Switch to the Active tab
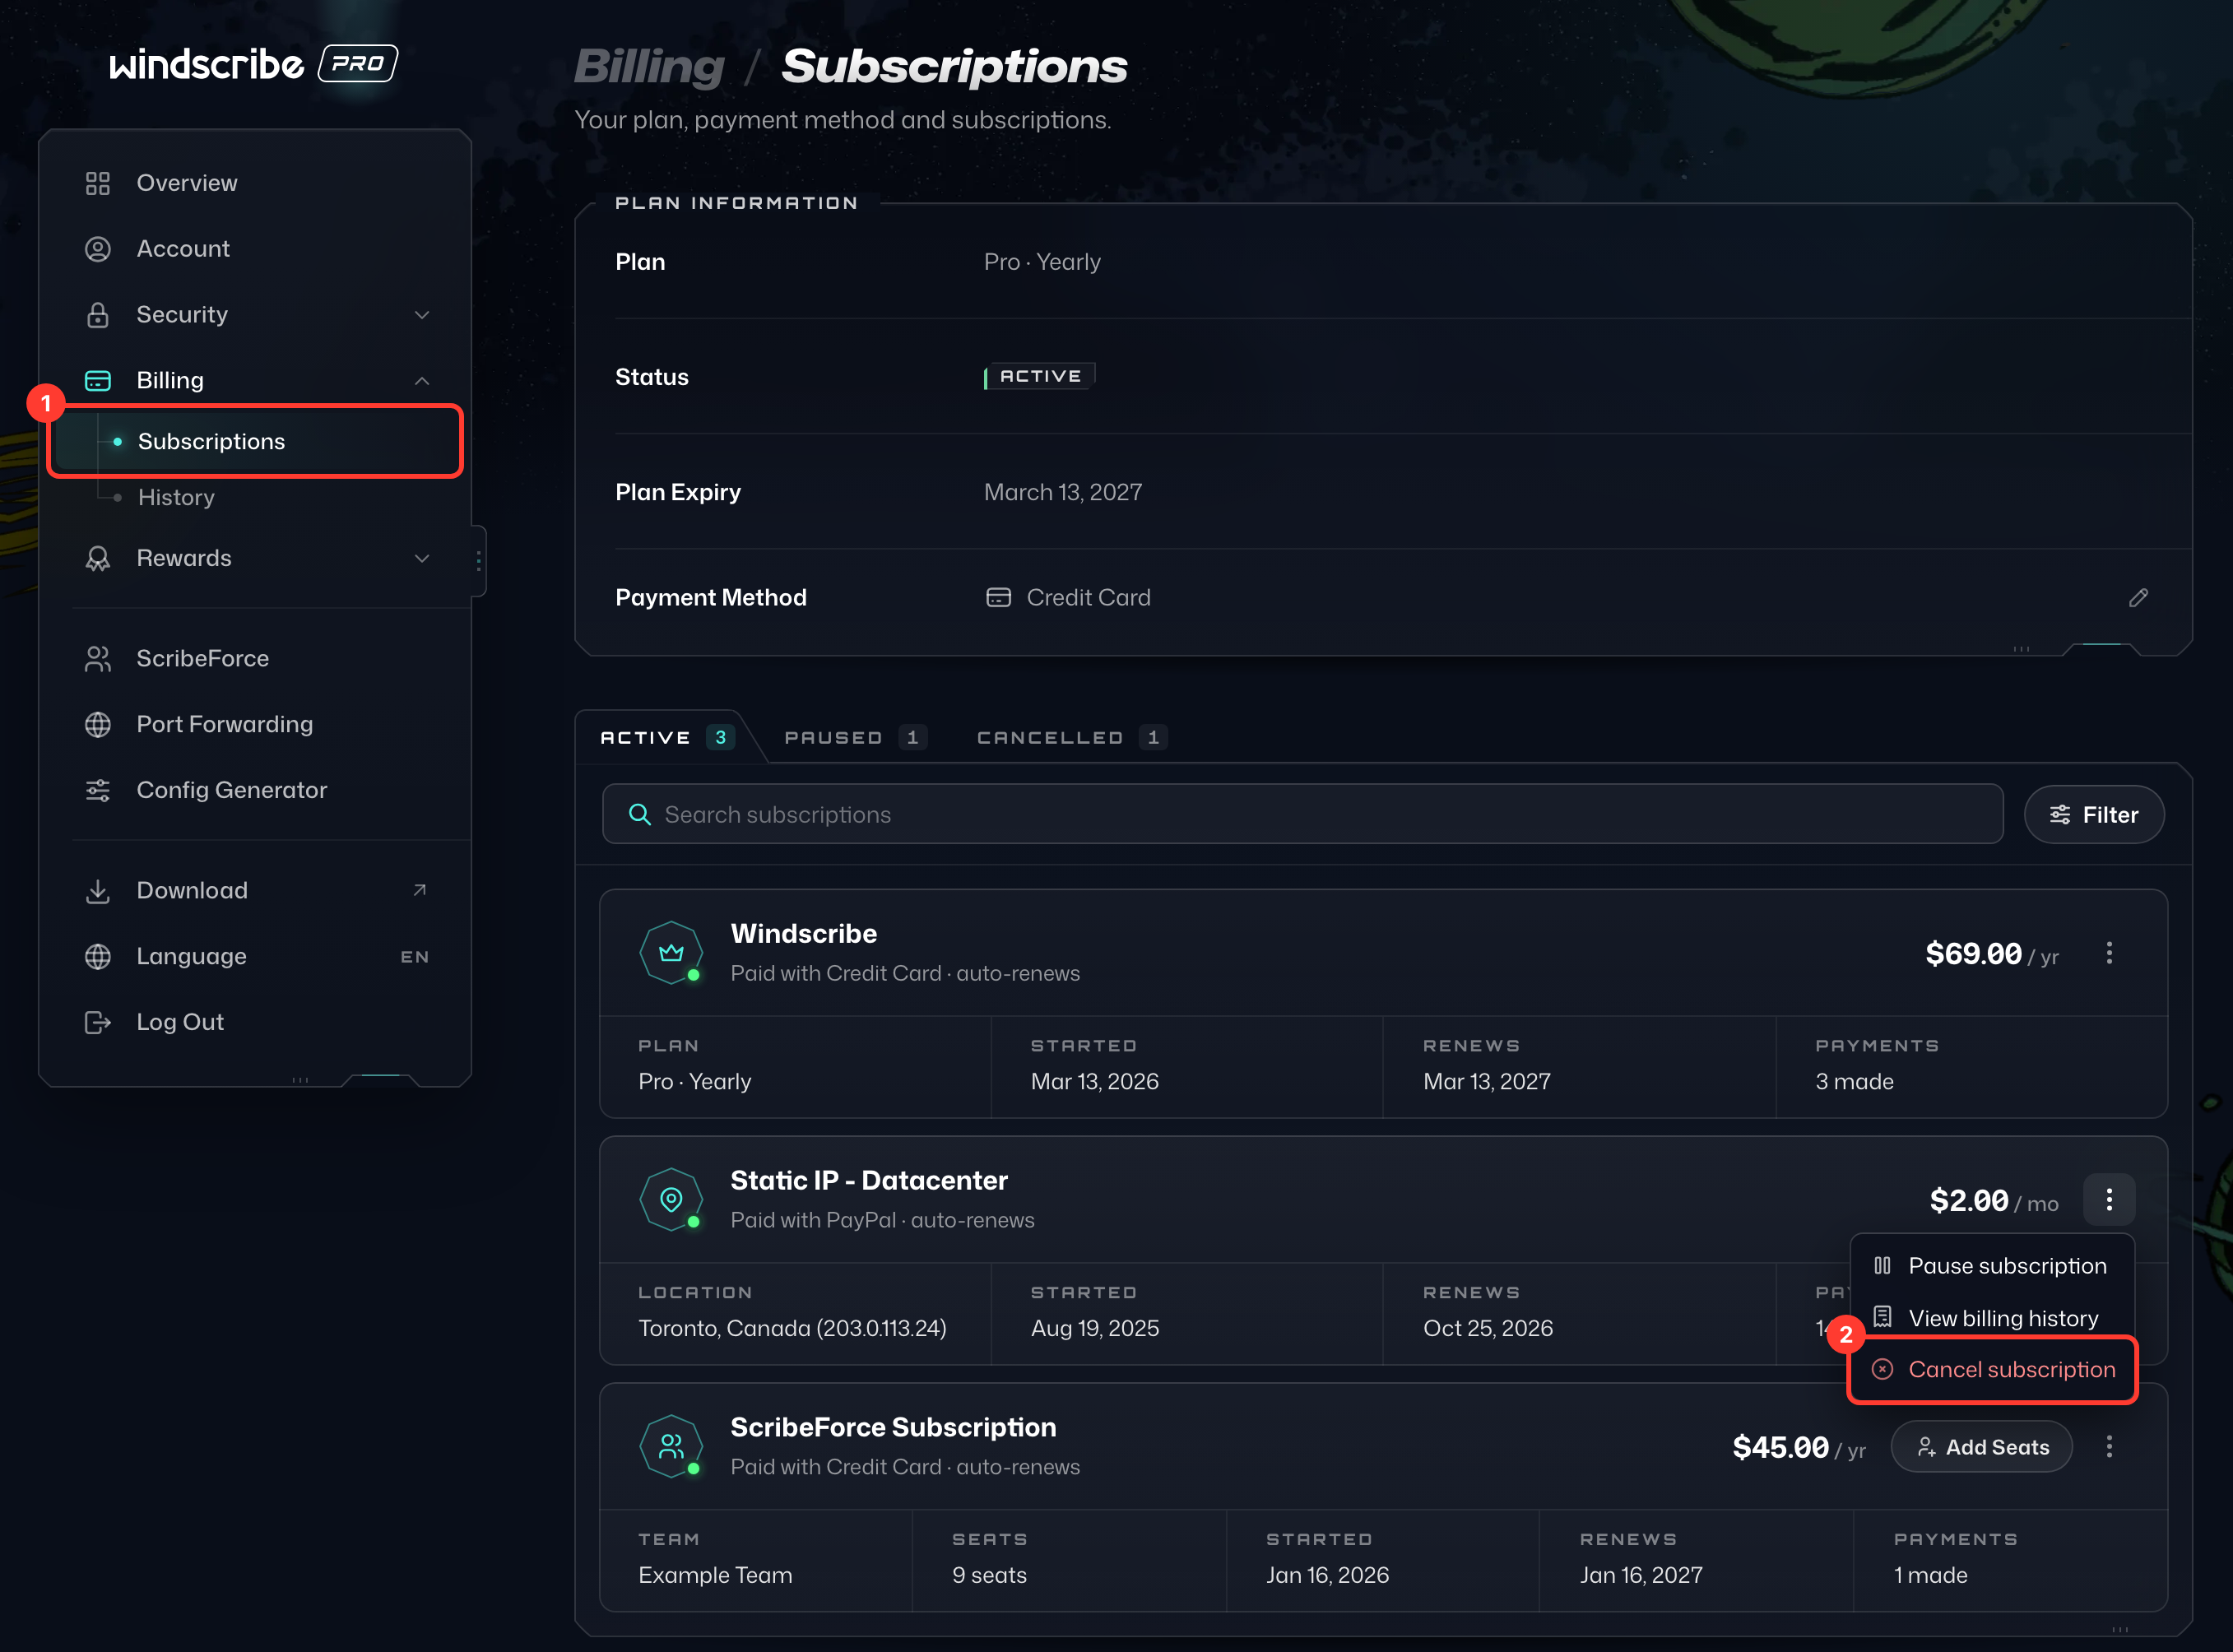This screenshot has height=1652, width=2233. [667, 737]
